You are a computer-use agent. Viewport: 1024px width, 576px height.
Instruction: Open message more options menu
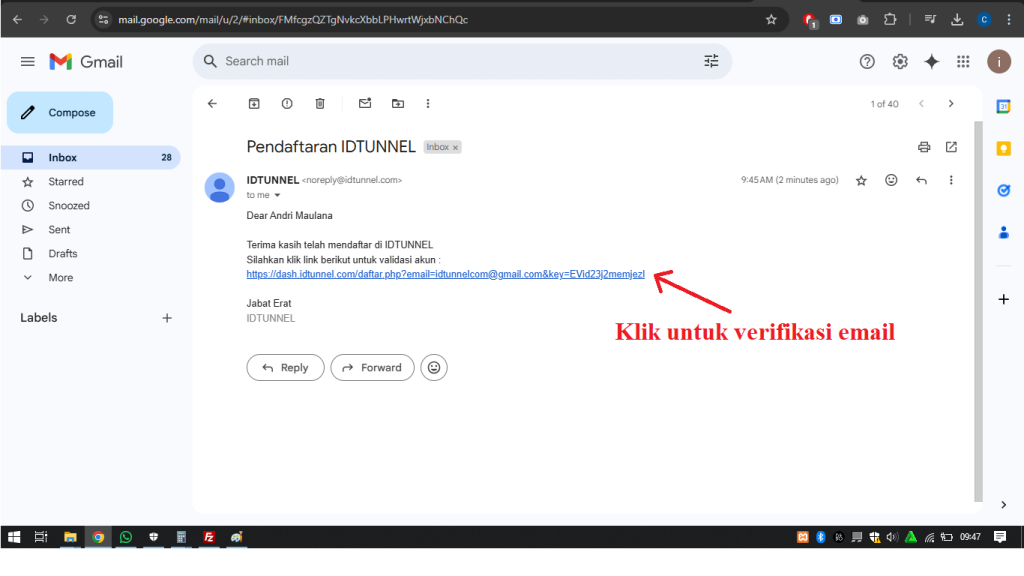pyautogui.click(x=951, y=180)
